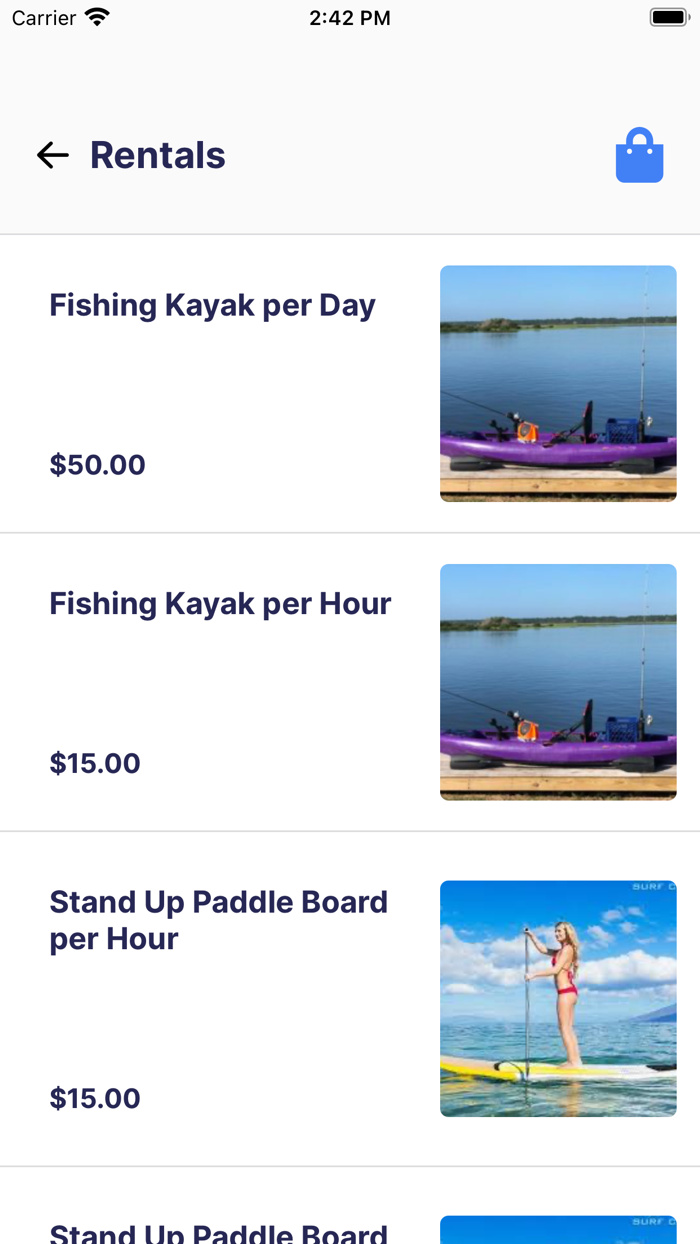Tap the paddle board per Hour $15.00 price
This screenshot has width=700, height=1244.
tap(95, 1099)
